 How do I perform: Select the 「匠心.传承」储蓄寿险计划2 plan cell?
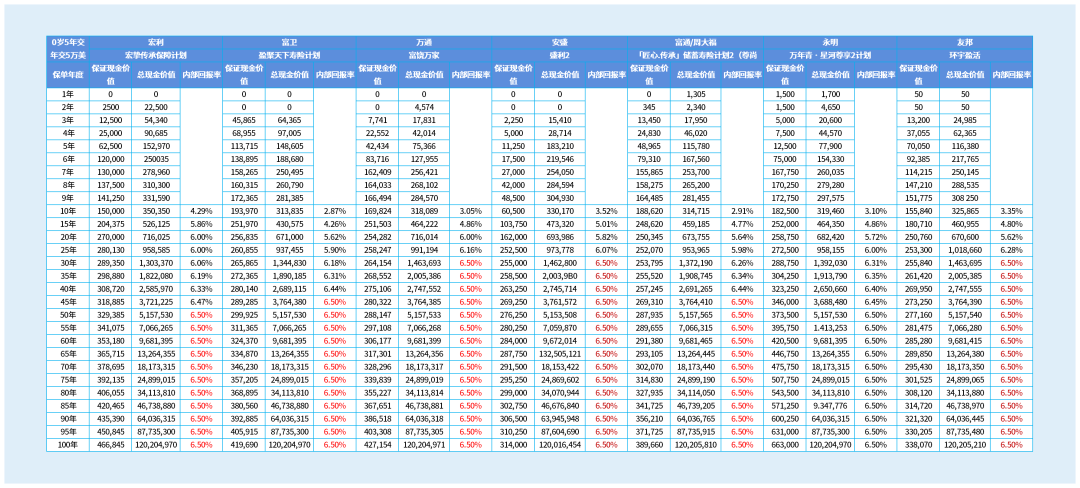pyautogui.click(x=695, y=54)
